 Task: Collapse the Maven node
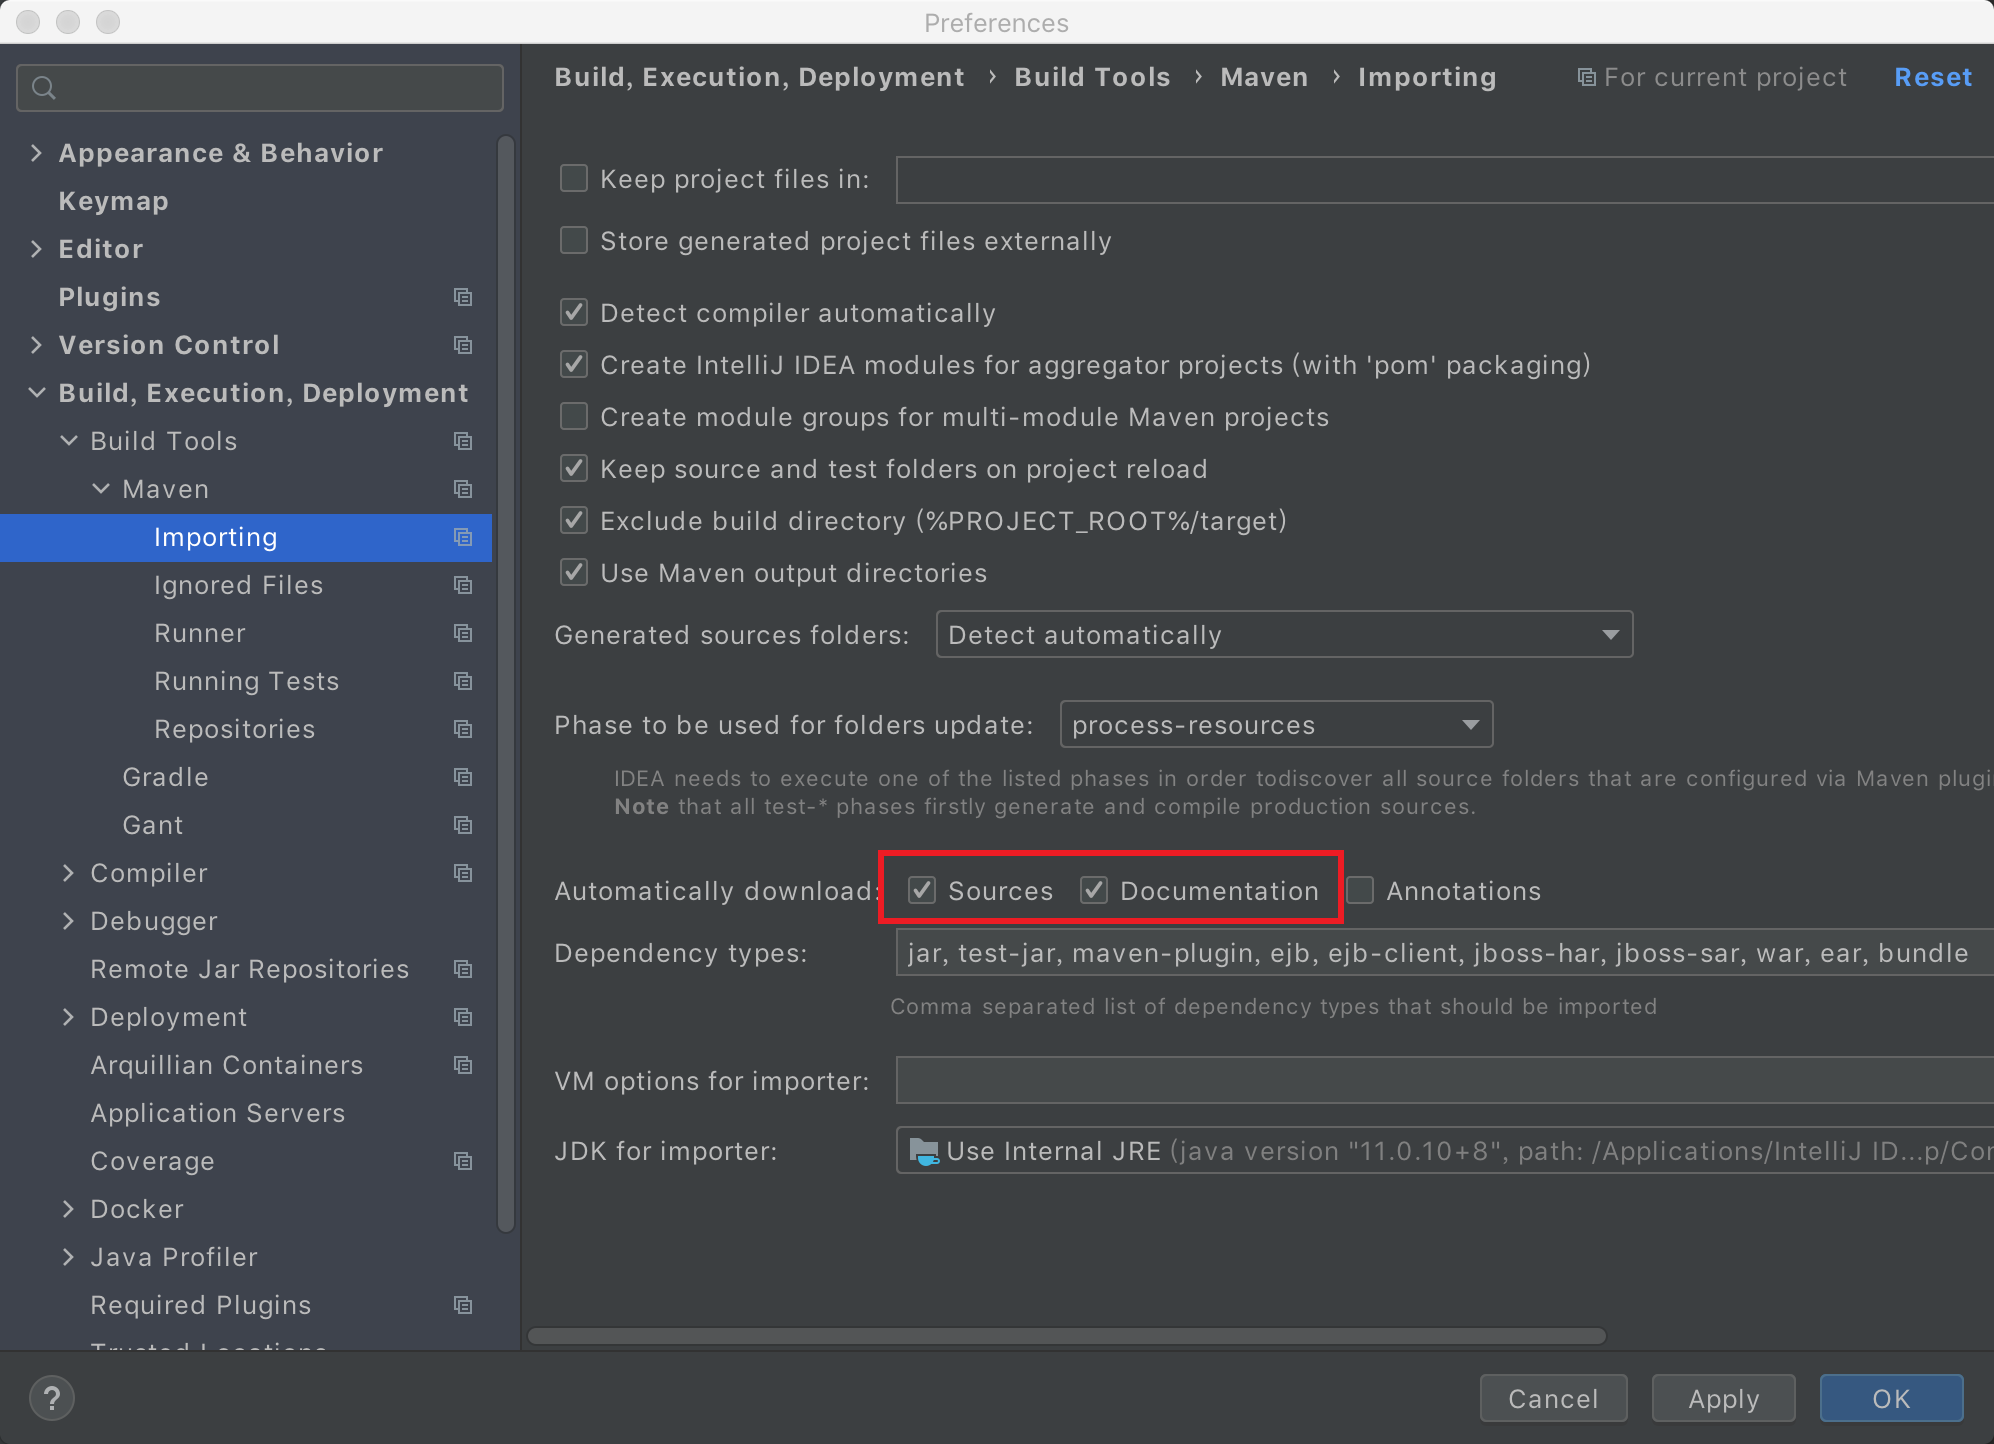(x=101, y=489)
